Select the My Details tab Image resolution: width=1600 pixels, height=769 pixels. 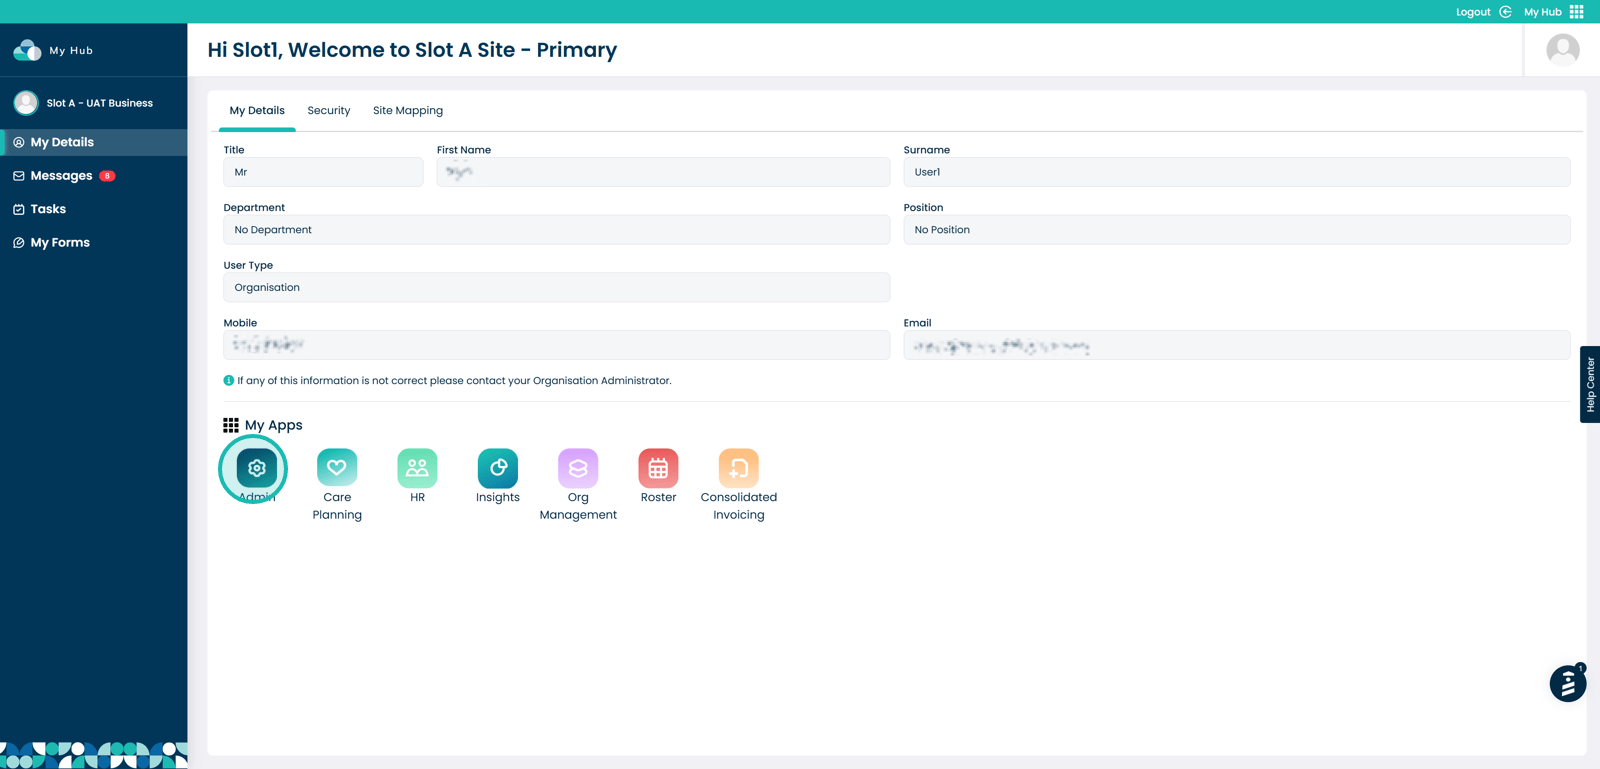tap(257, 111)
